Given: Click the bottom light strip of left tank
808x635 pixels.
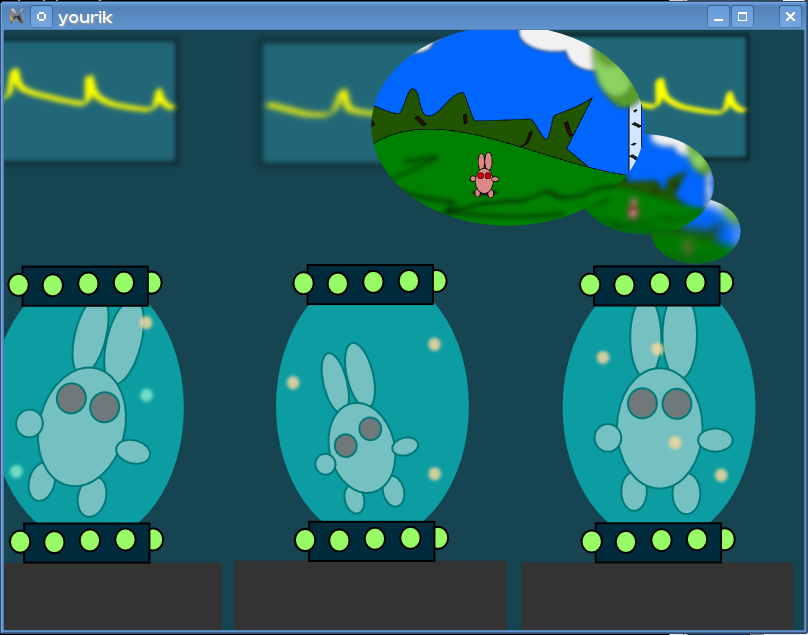Looking at the screenshot, I should [87, 541].
